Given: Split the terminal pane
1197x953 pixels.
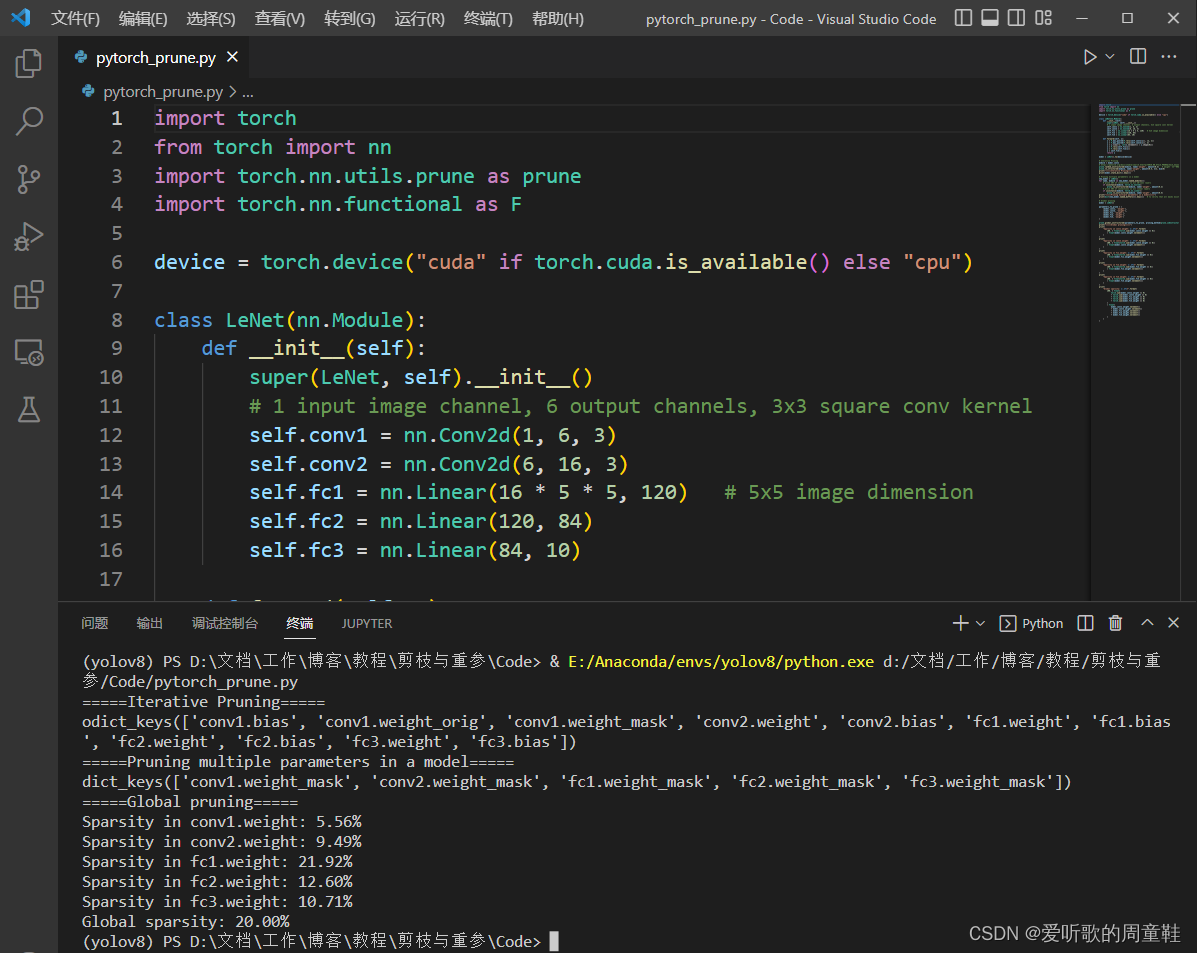Looking at the screenshot, I should (x=1085, y=623).
